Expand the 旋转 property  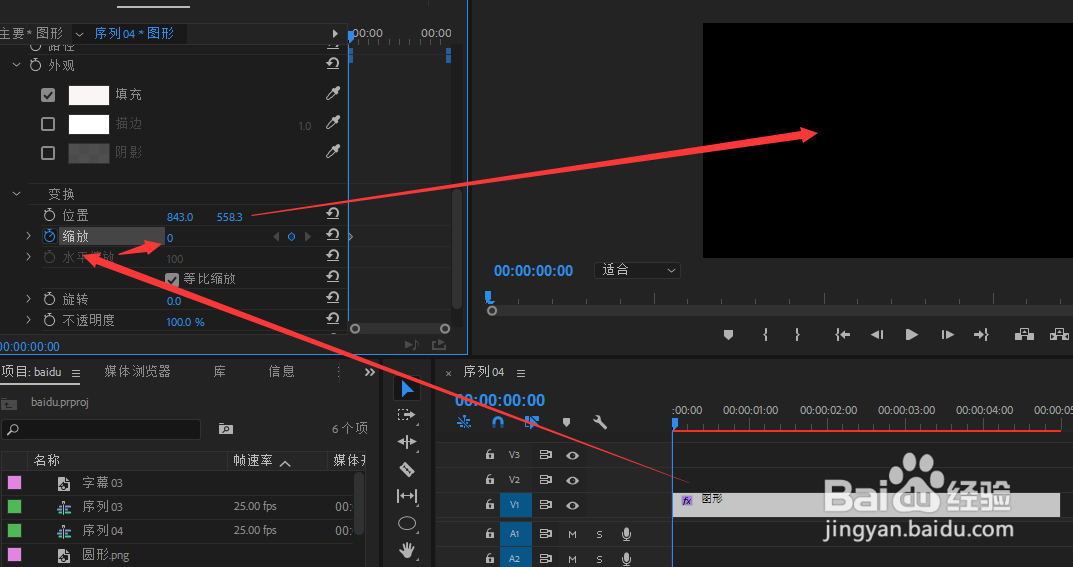(28, 299)
